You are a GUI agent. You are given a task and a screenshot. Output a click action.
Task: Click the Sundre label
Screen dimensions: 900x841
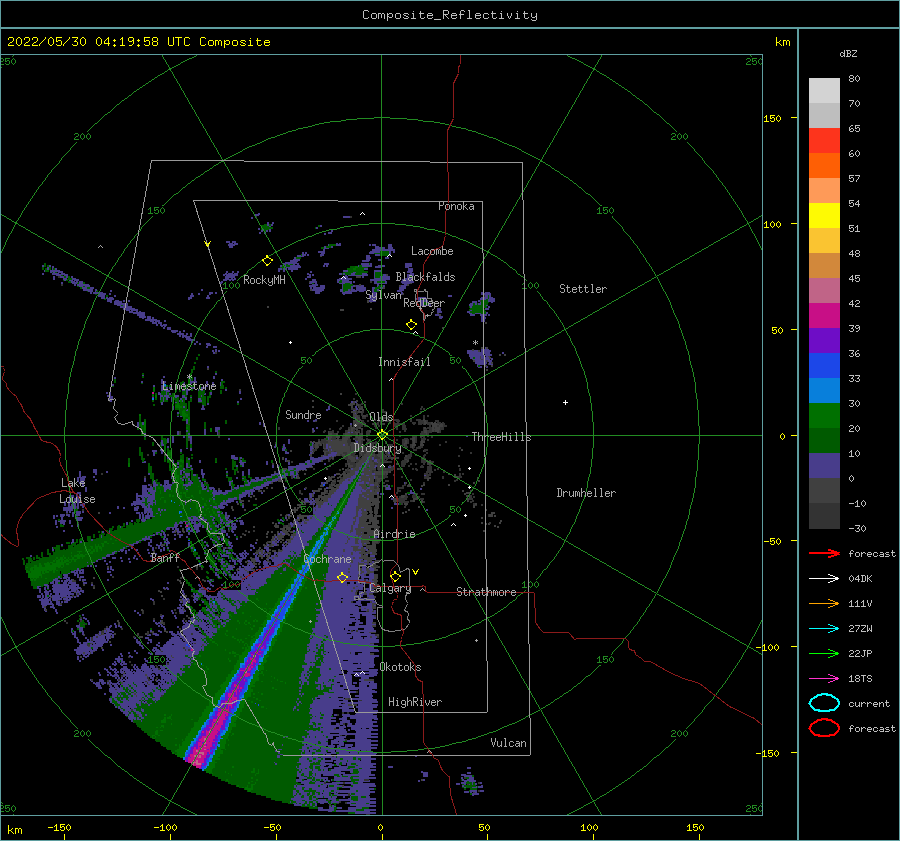(x=303, y=414)
